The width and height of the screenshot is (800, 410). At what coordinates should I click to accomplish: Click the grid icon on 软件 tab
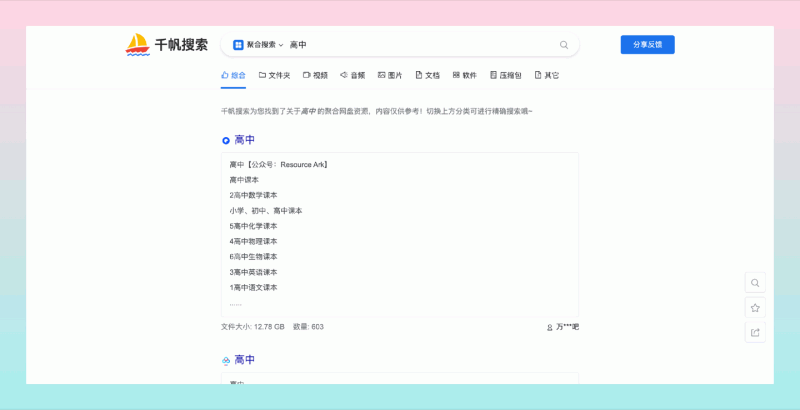(x=456, y=75)
